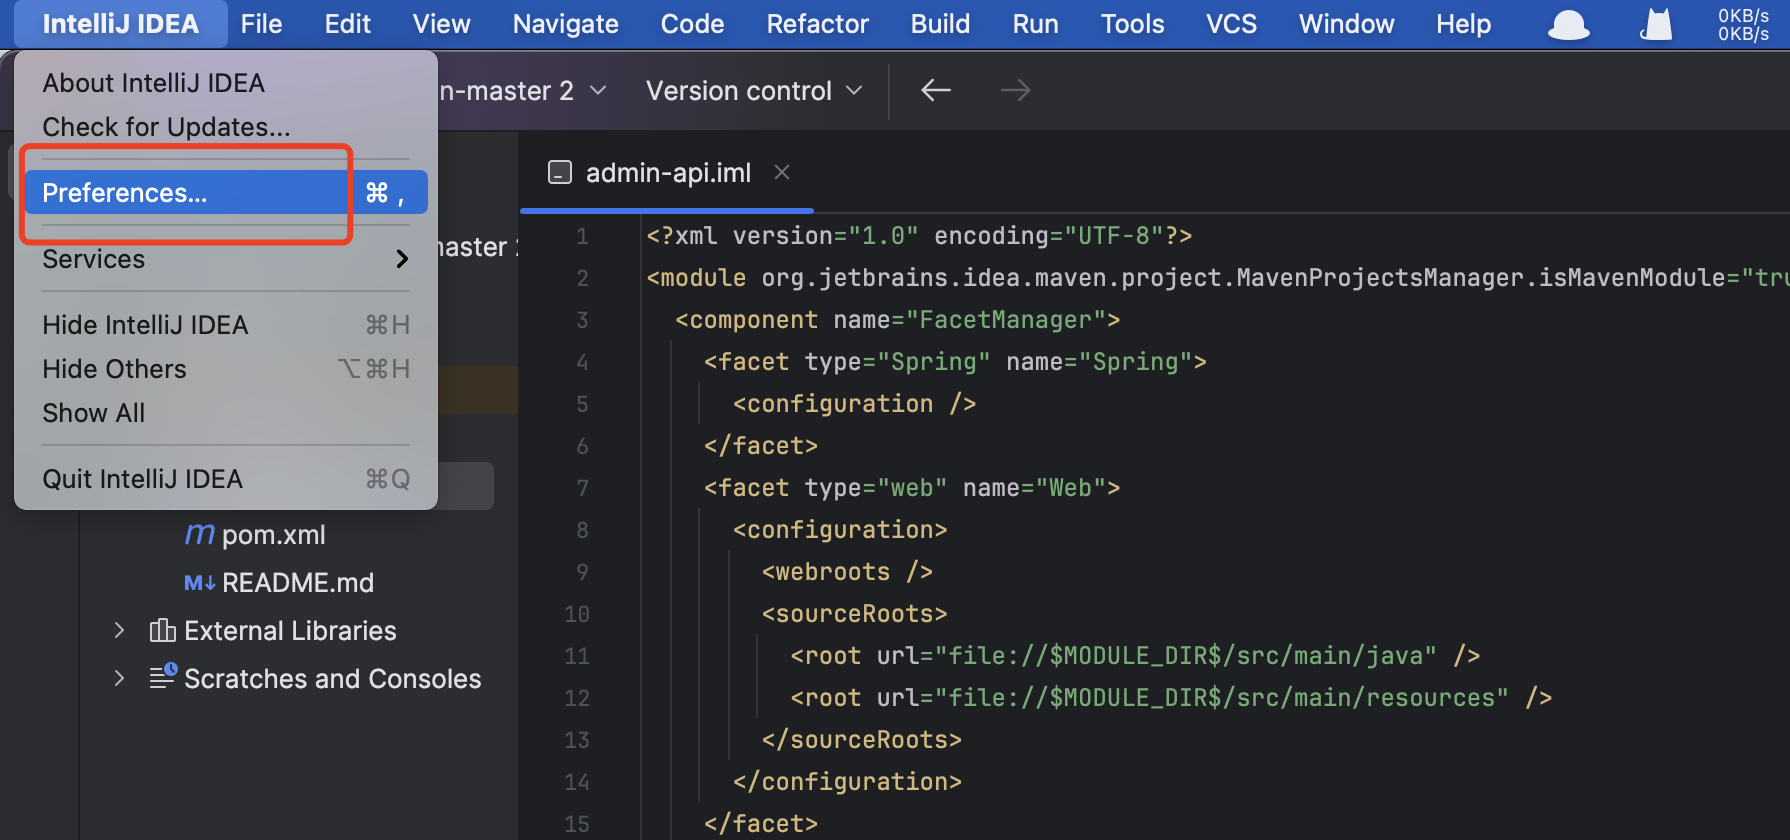Viewport: 1790px width, 840px height.
Task: Choose Quit IntelliJ IDEA menu item
Action: [x=226, y=479]
